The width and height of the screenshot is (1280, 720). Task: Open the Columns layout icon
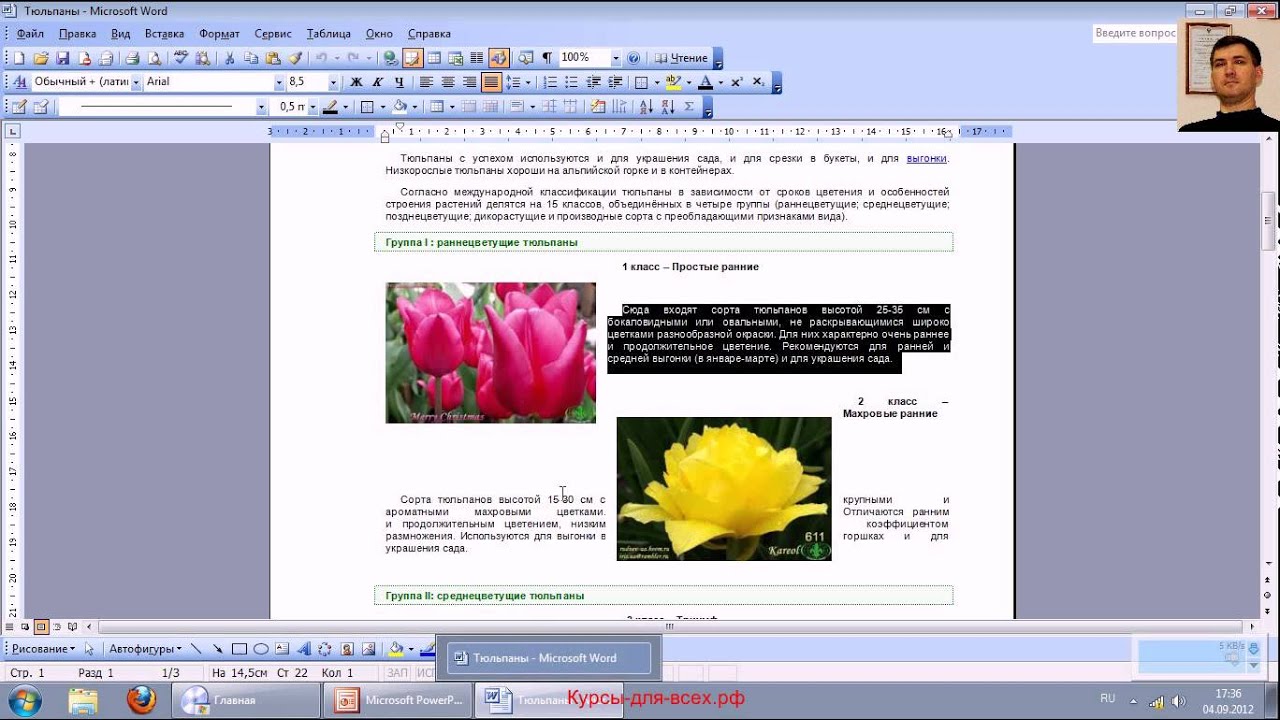477,58
